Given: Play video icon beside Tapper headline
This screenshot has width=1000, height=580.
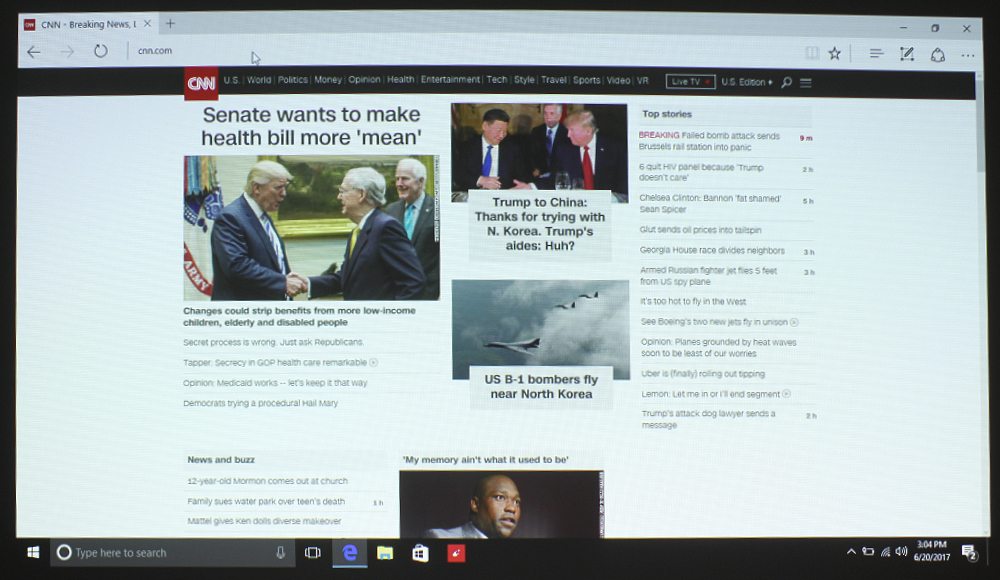Looking at the screenshot, I should 374,362.
